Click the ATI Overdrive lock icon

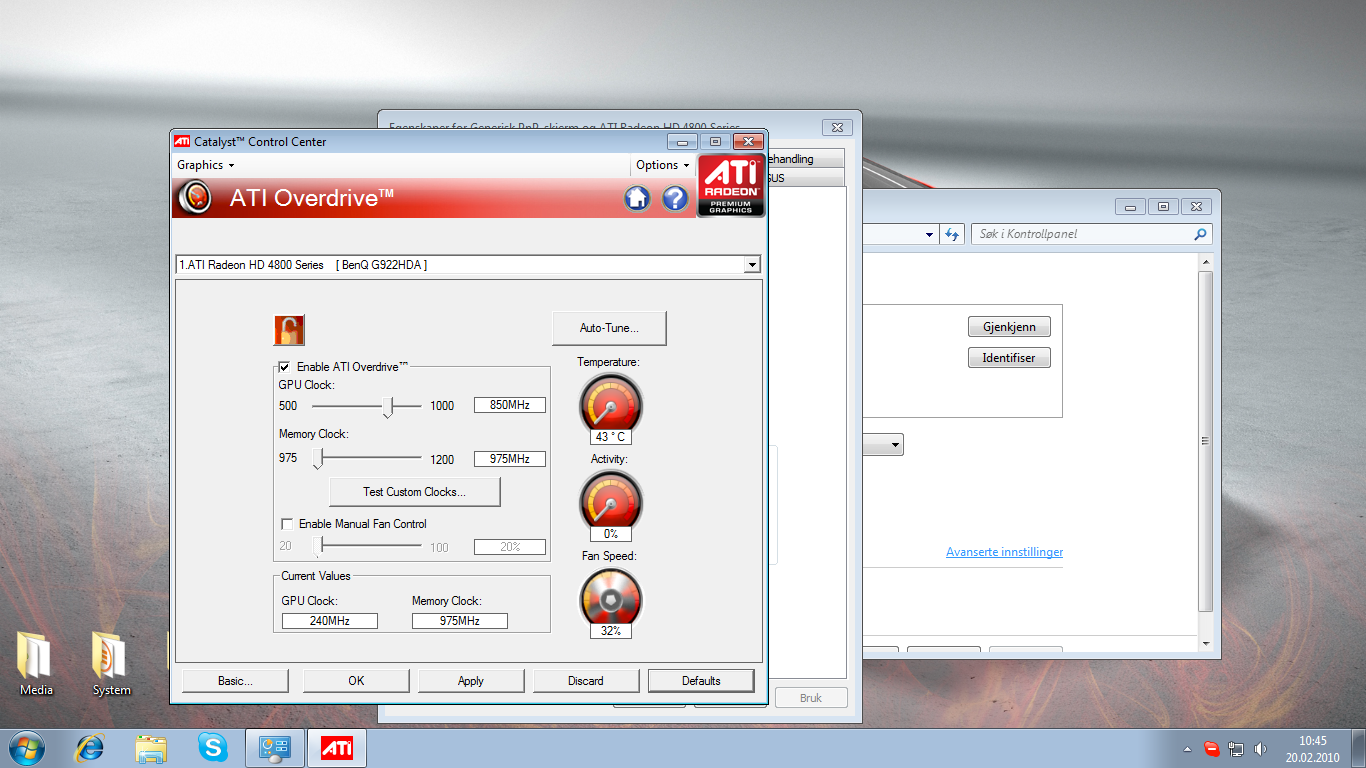pyautogui.click(x=289, y=330)
